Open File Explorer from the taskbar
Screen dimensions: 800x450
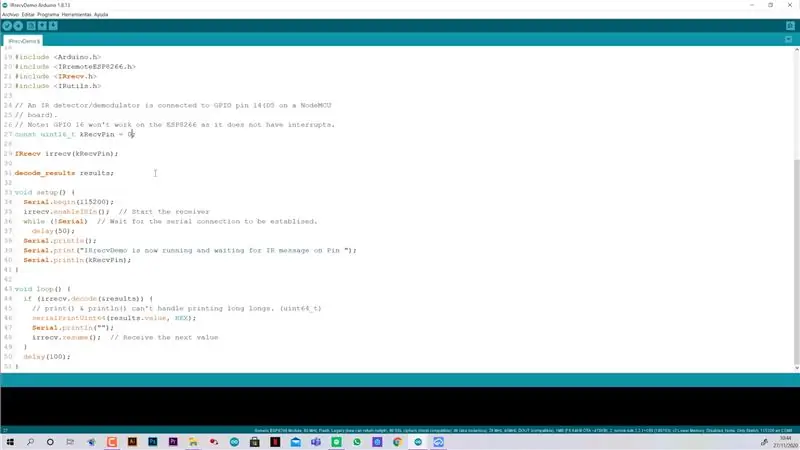193,442
